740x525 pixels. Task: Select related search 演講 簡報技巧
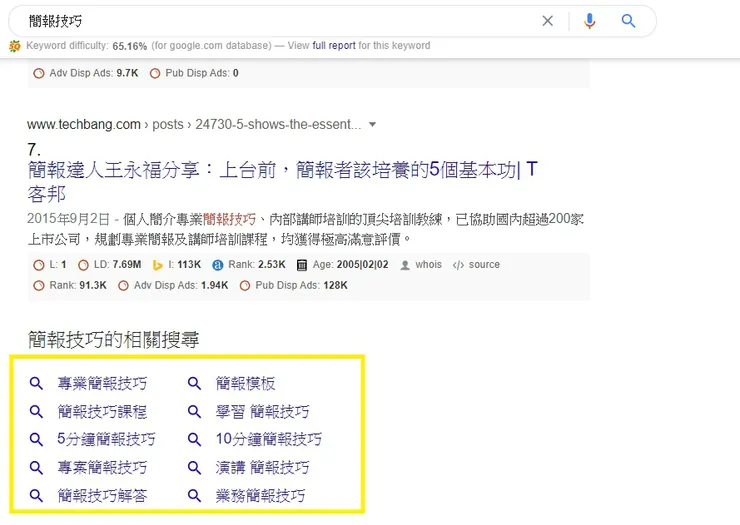(x=262, y=467)
